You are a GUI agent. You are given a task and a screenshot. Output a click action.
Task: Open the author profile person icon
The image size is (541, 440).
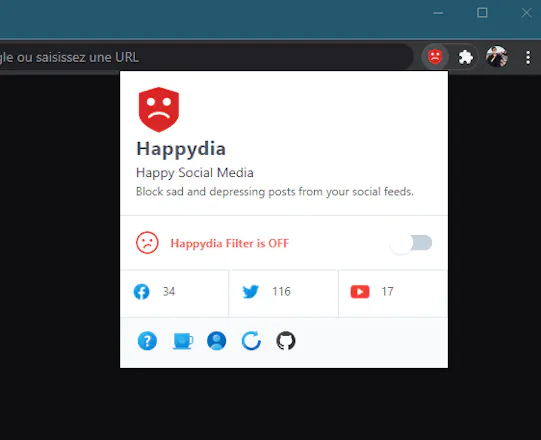[217, 341]
